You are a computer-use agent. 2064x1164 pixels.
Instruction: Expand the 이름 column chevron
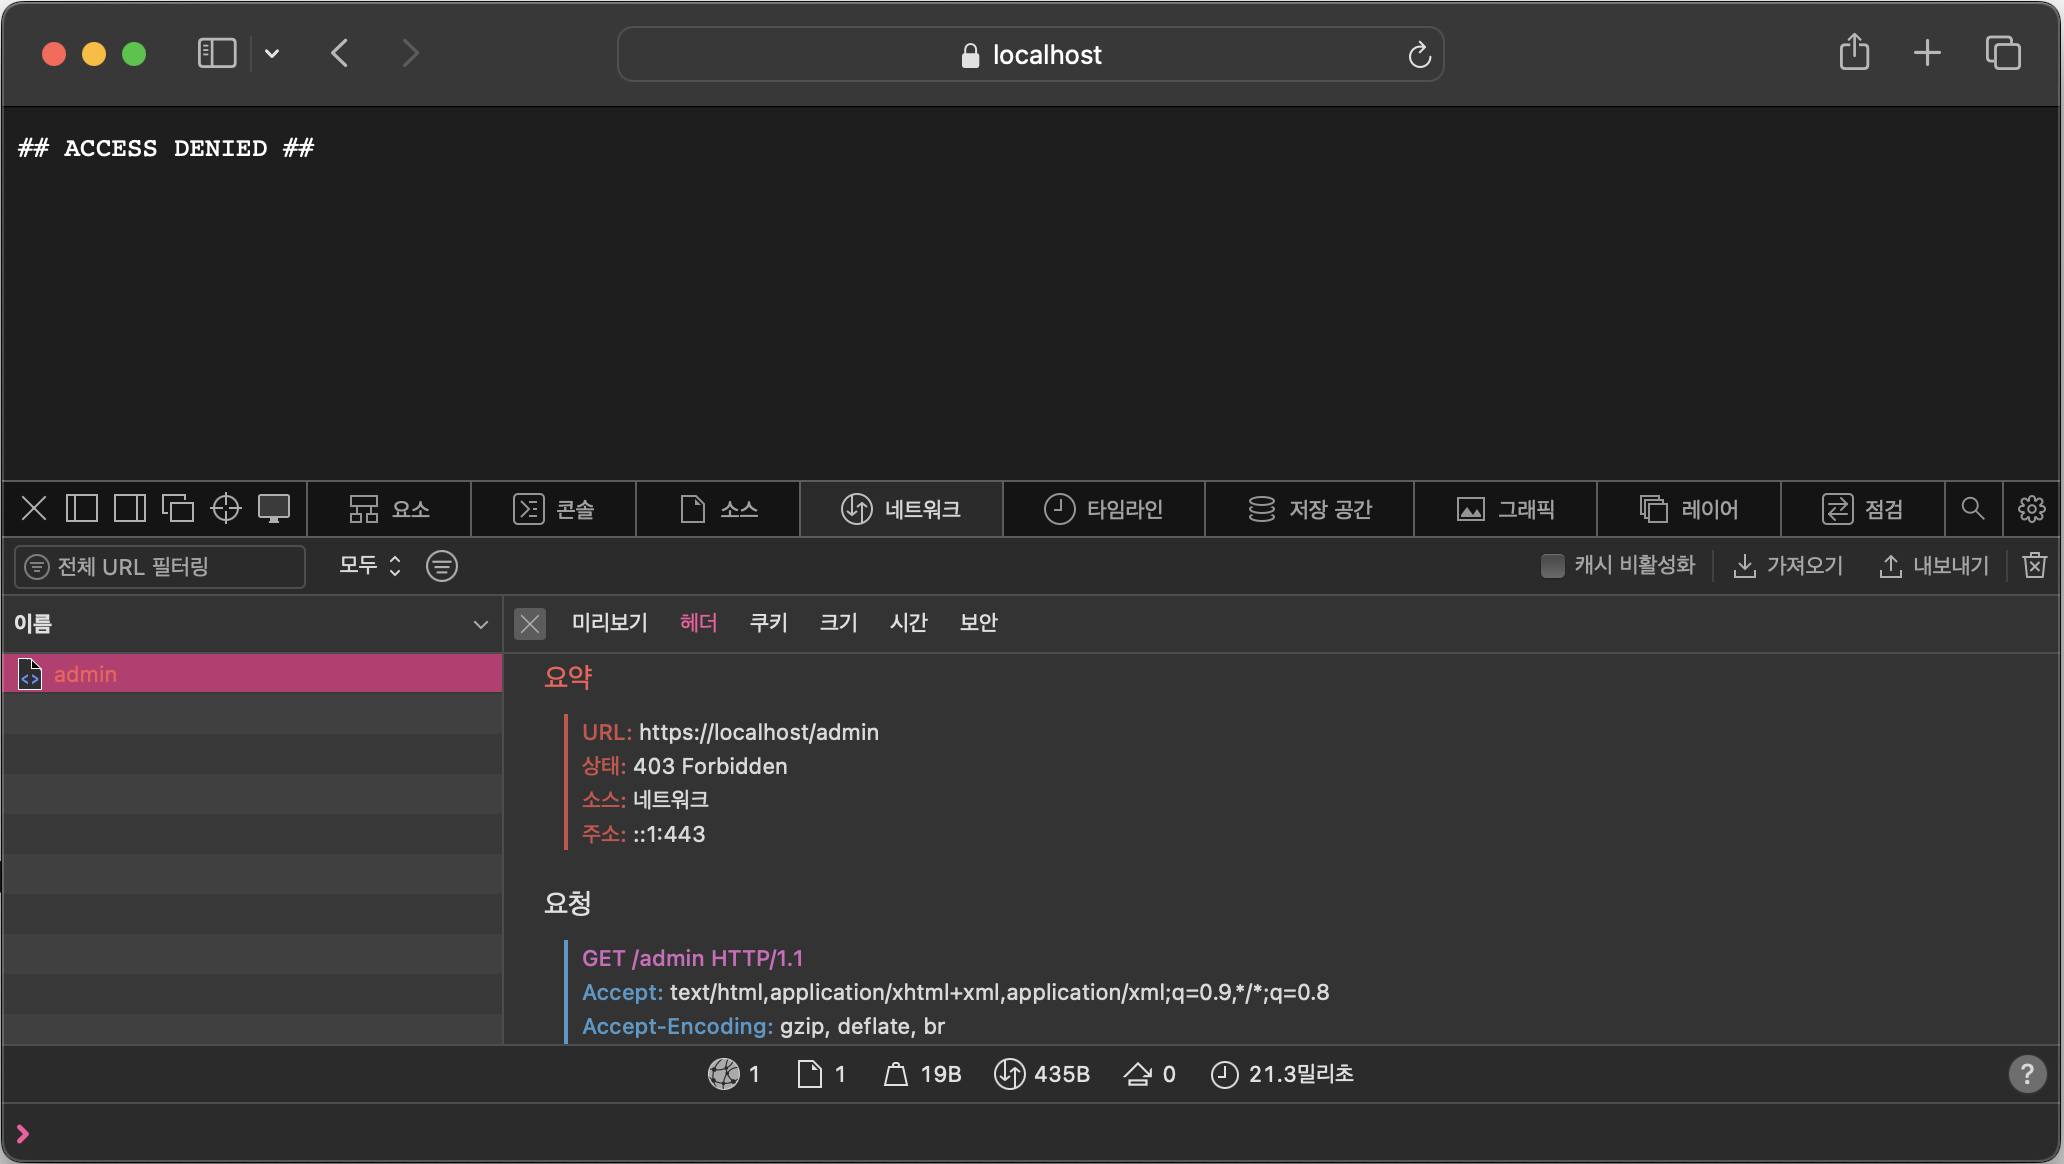[480, 624]
